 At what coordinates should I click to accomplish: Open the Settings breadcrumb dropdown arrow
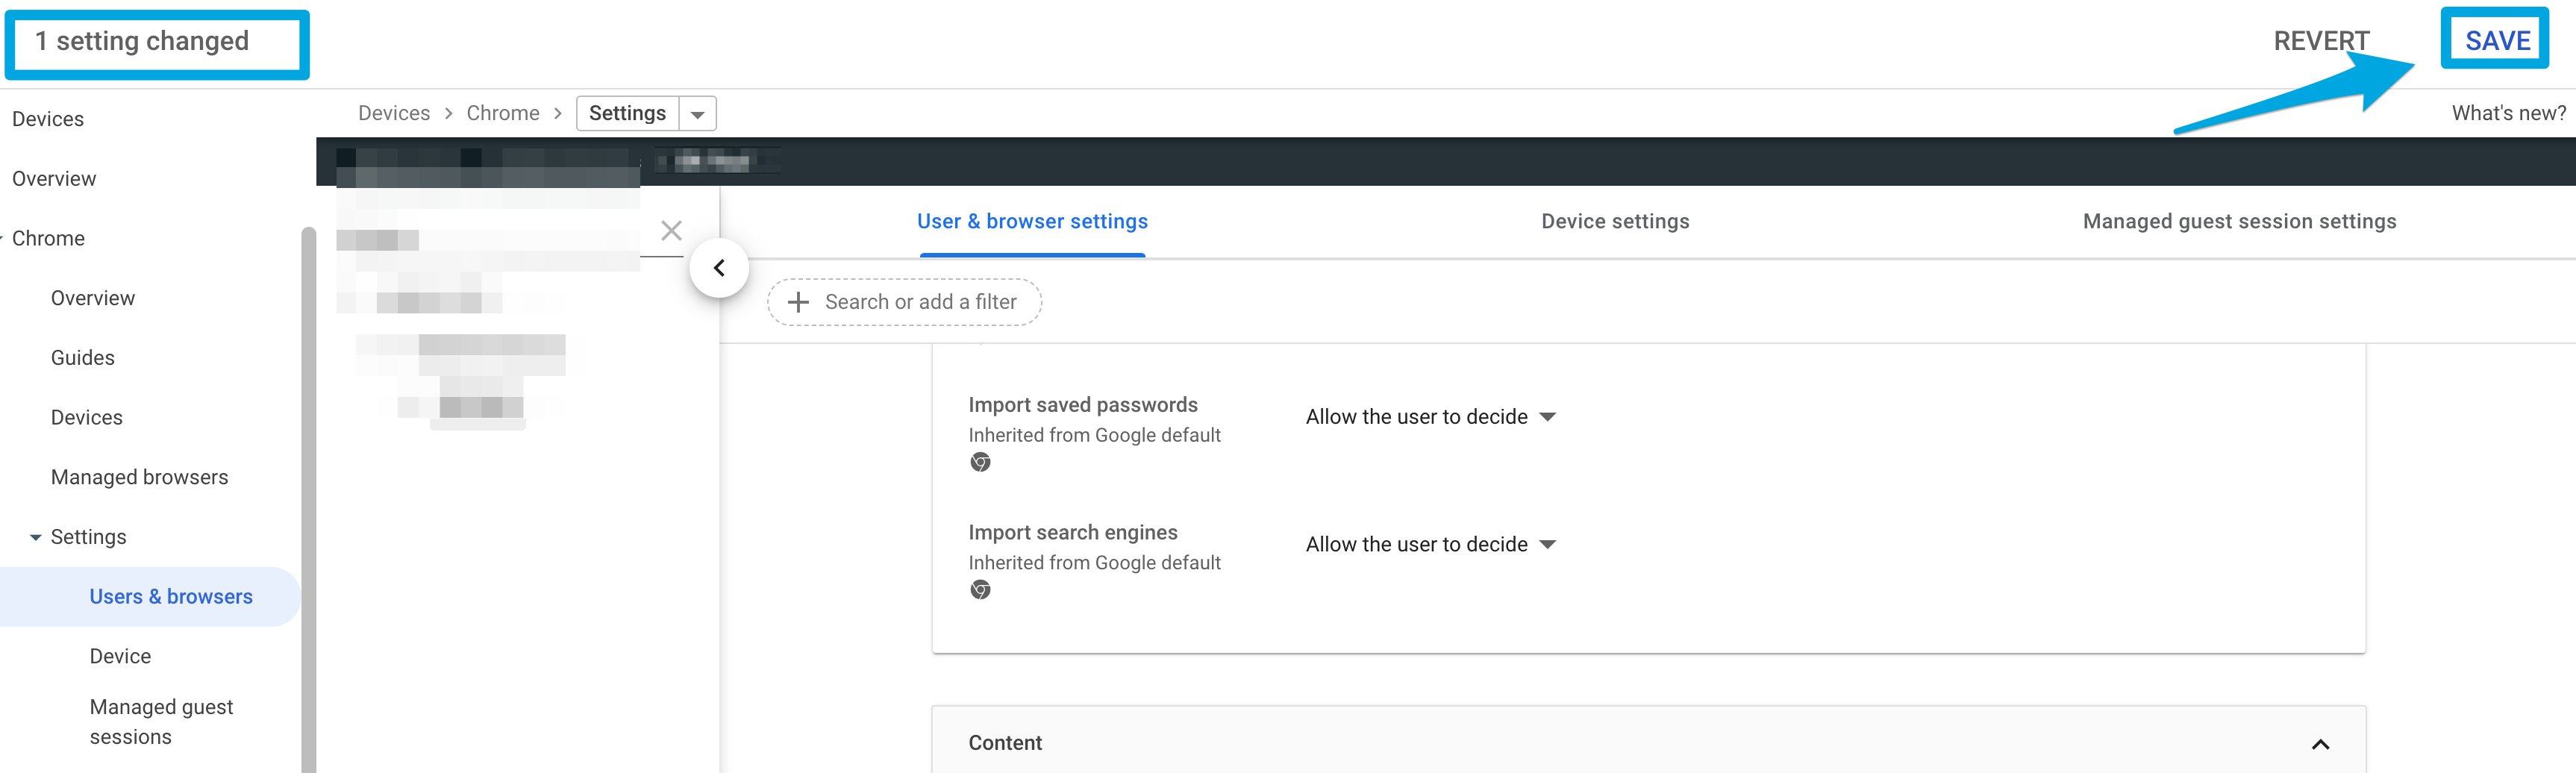pyautogui.click(x=698, y=114)
